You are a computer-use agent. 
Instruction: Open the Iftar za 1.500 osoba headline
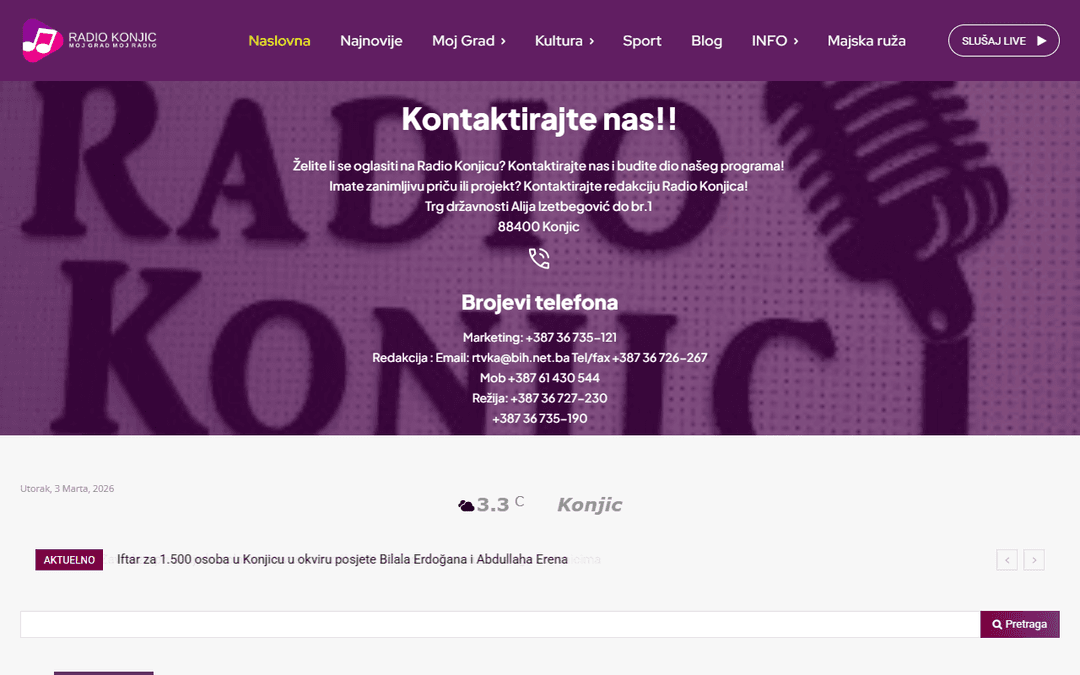pos(342,559)
